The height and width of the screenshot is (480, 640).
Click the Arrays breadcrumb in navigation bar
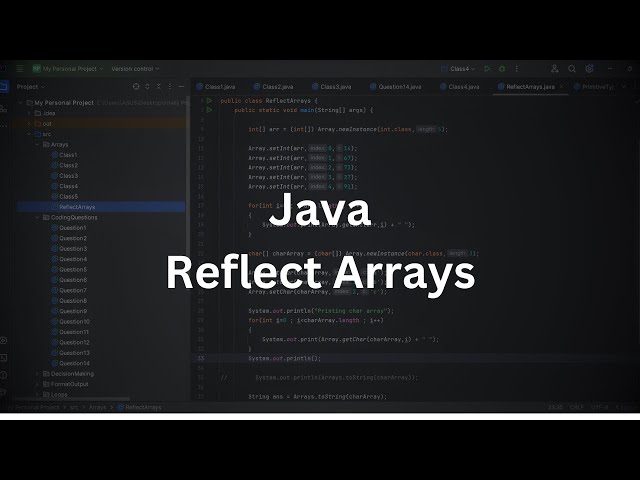(97, 407)
